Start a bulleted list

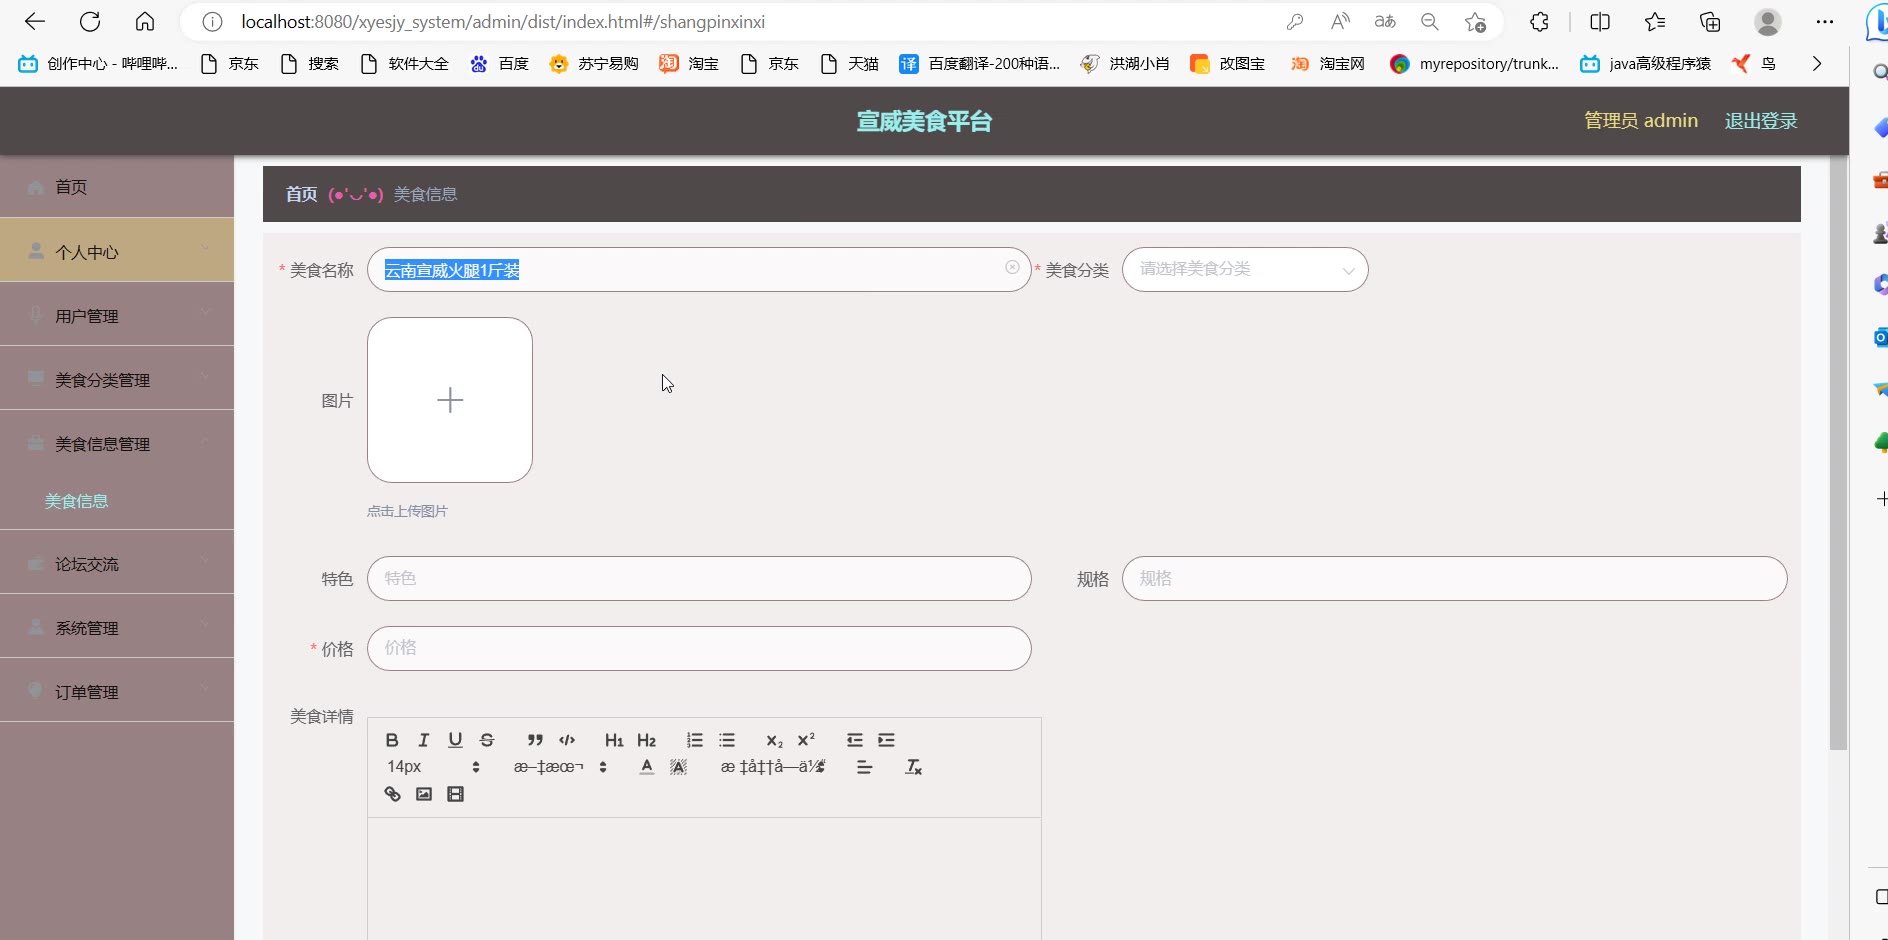point(727,740)
